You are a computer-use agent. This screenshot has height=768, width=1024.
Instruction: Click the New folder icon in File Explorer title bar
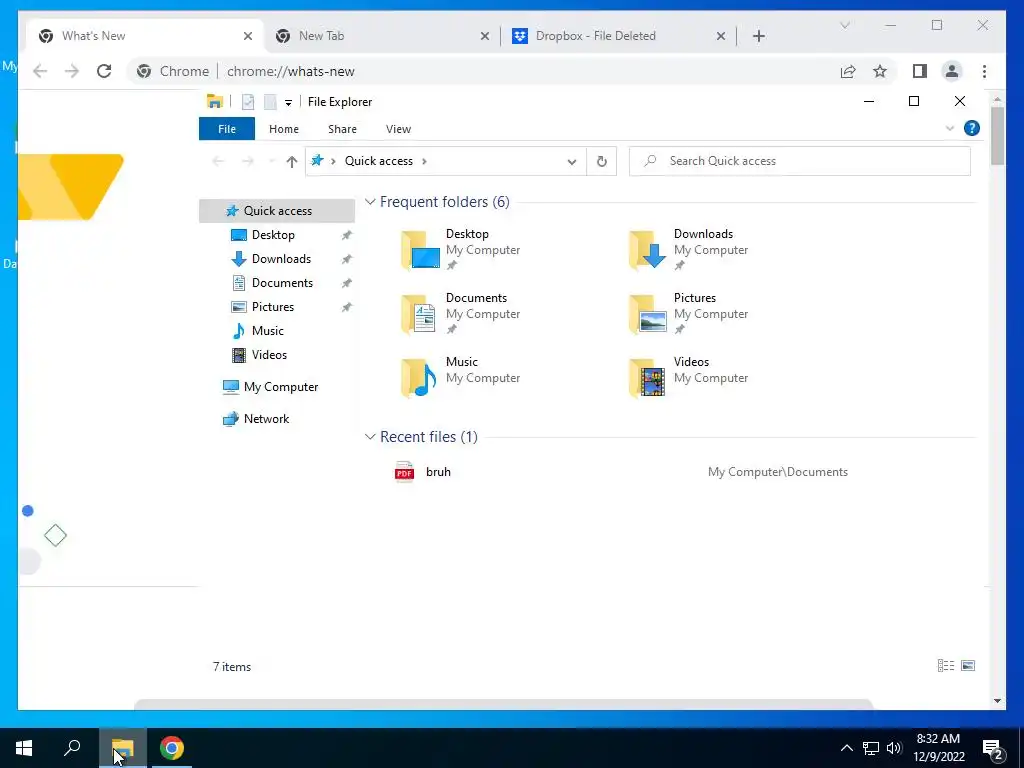tap(270, 102)
